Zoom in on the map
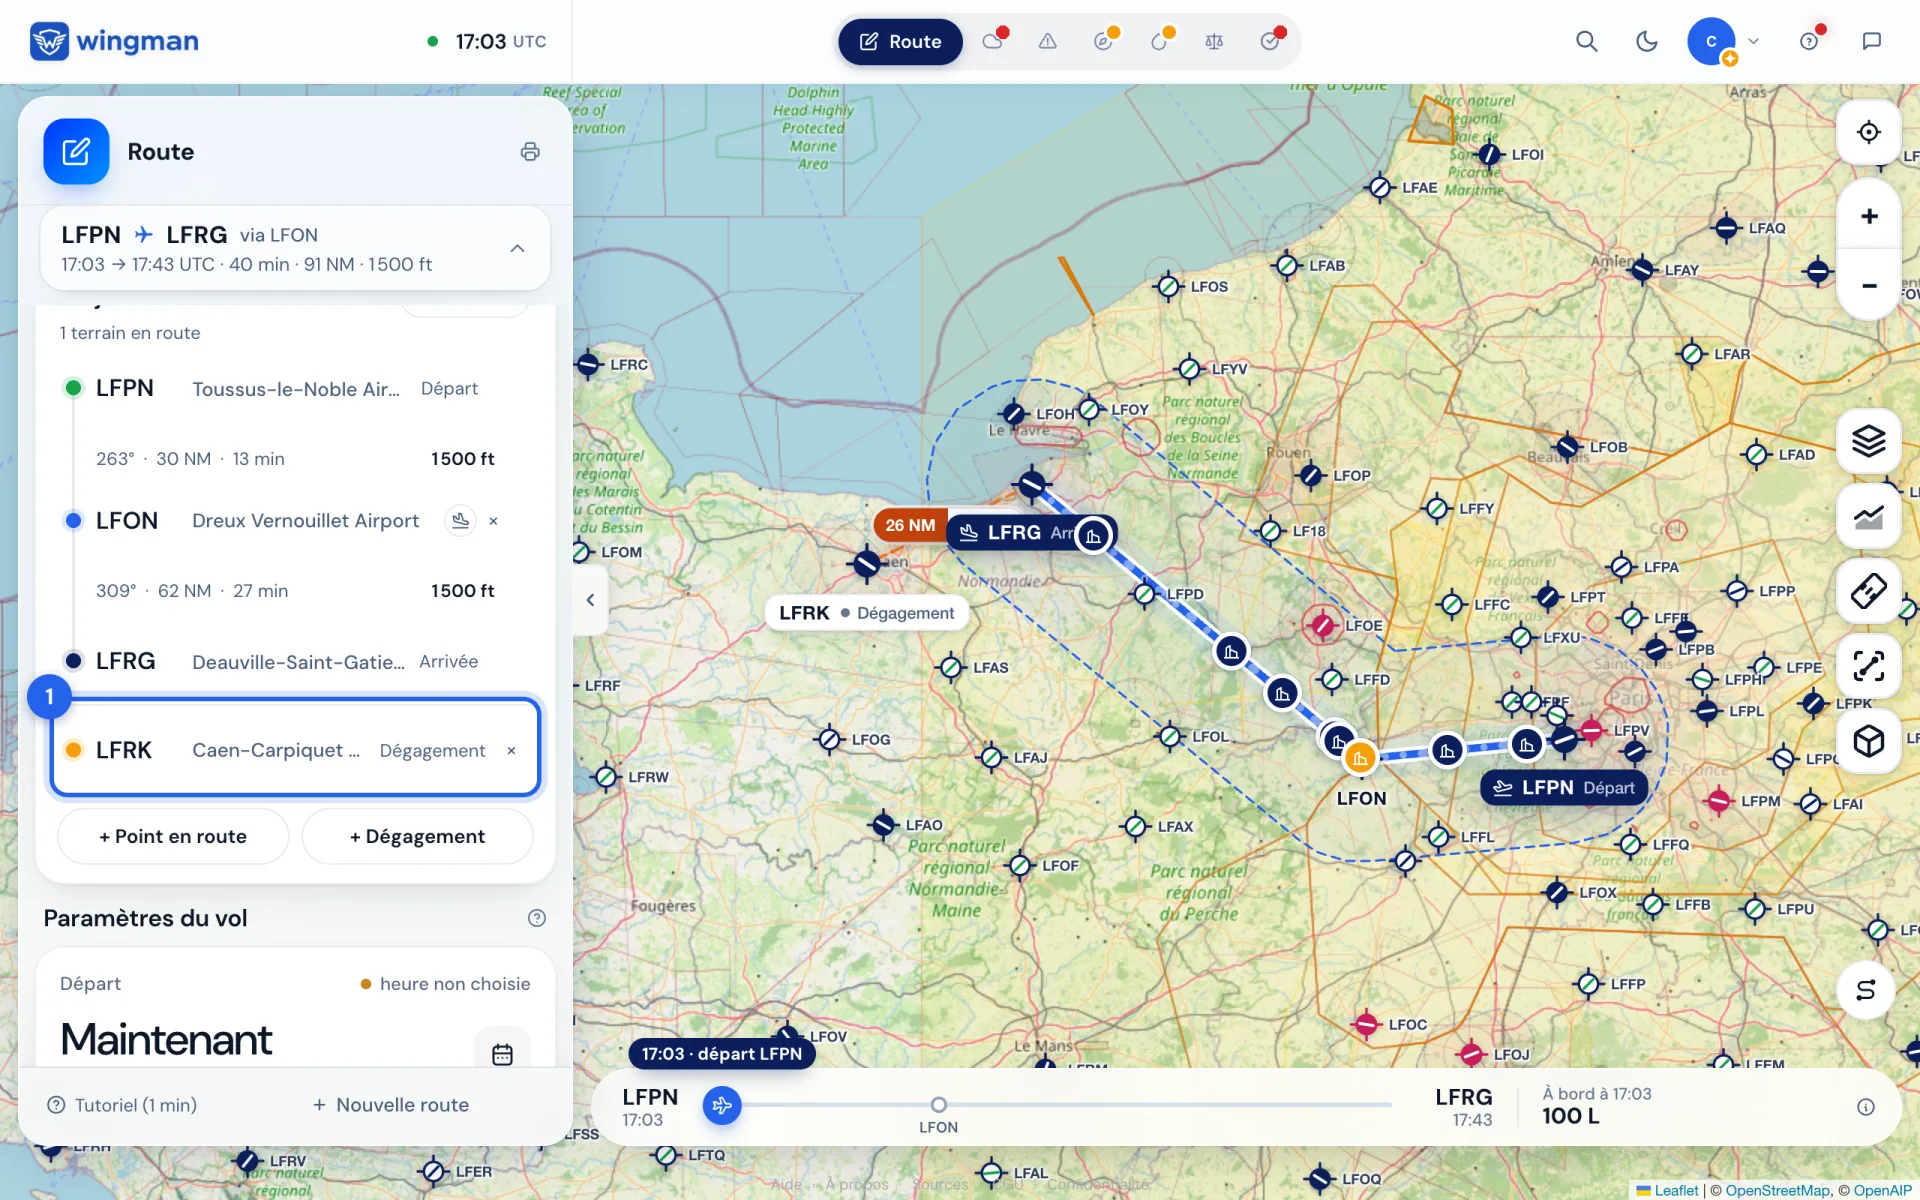This screenshot has width=1920, height=1200. click(x=1868, y=216)
